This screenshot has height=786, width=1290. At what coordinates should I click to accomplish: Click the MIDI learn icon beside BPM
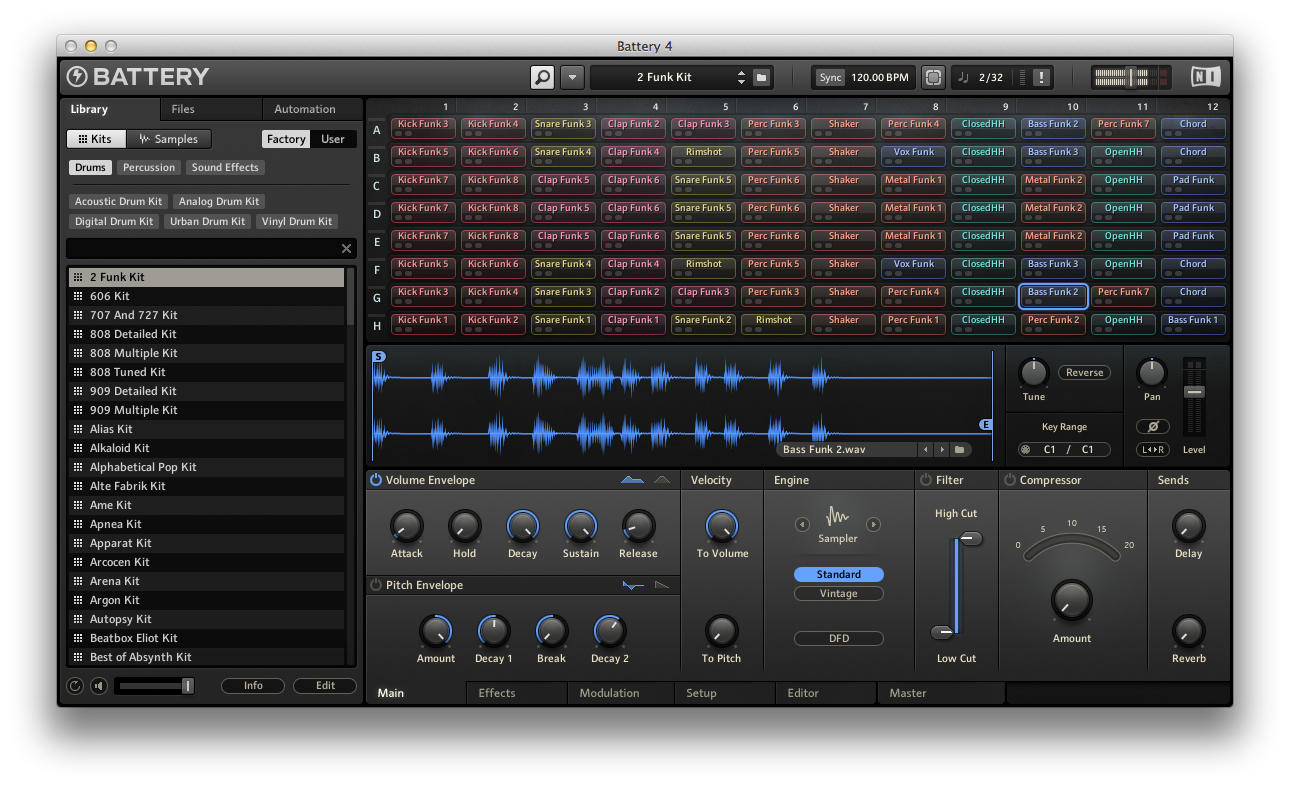933,77
